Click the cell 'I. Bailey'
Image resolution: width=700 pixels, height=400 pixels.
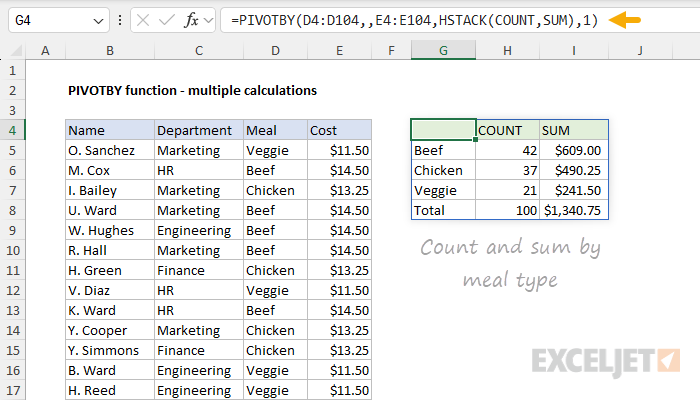point(110,191)
